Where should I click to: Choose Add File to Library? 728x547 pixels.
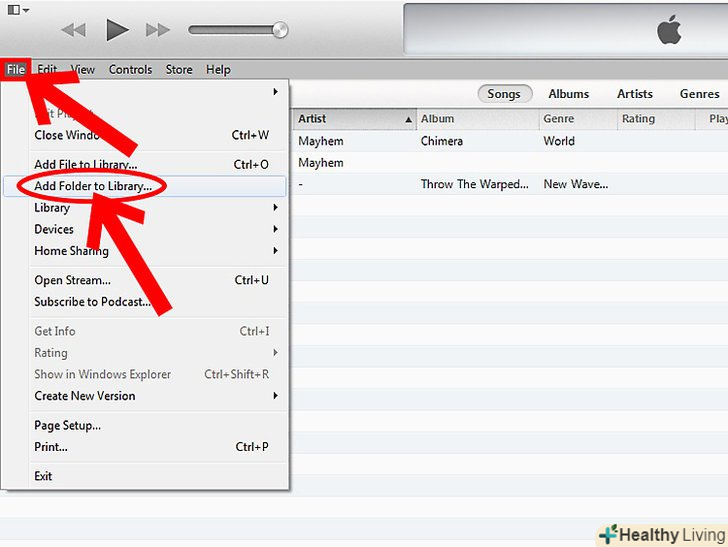click(144, 164)
